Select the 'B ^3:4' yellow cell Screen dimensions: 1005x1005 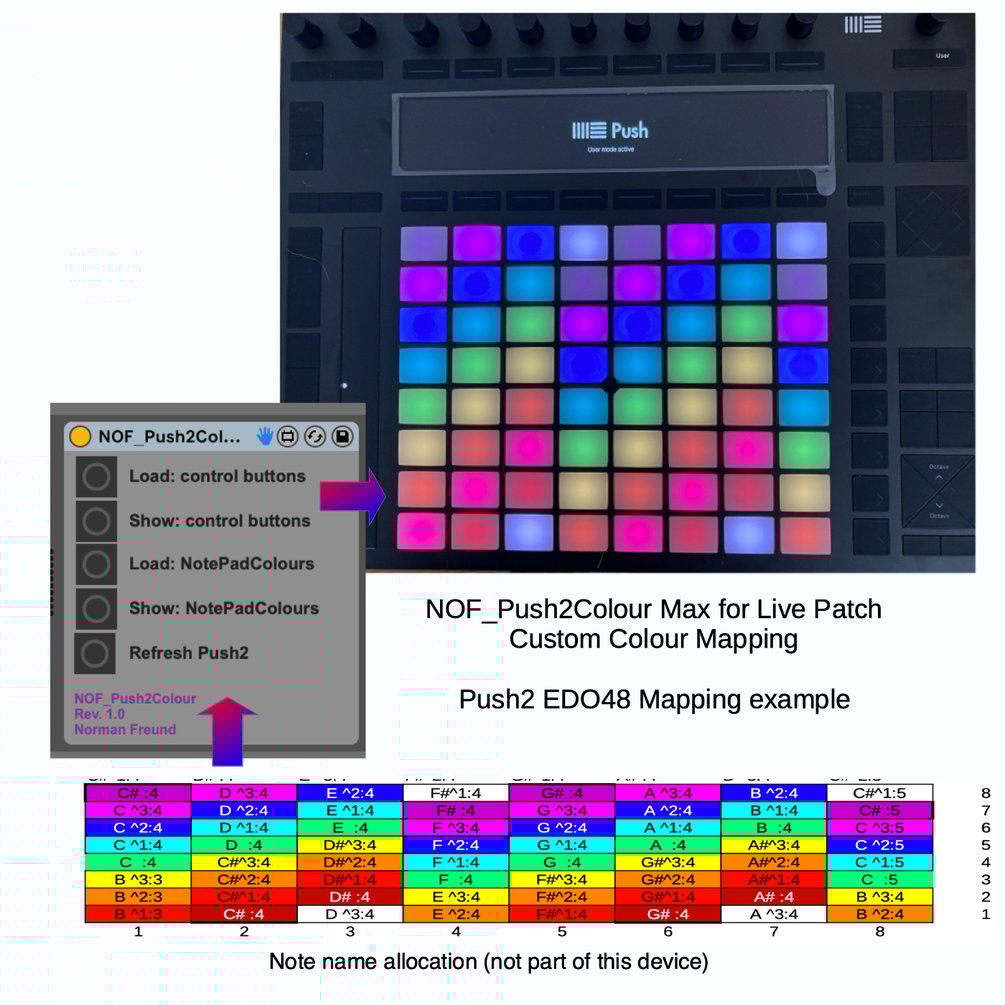tap(880, 897)
